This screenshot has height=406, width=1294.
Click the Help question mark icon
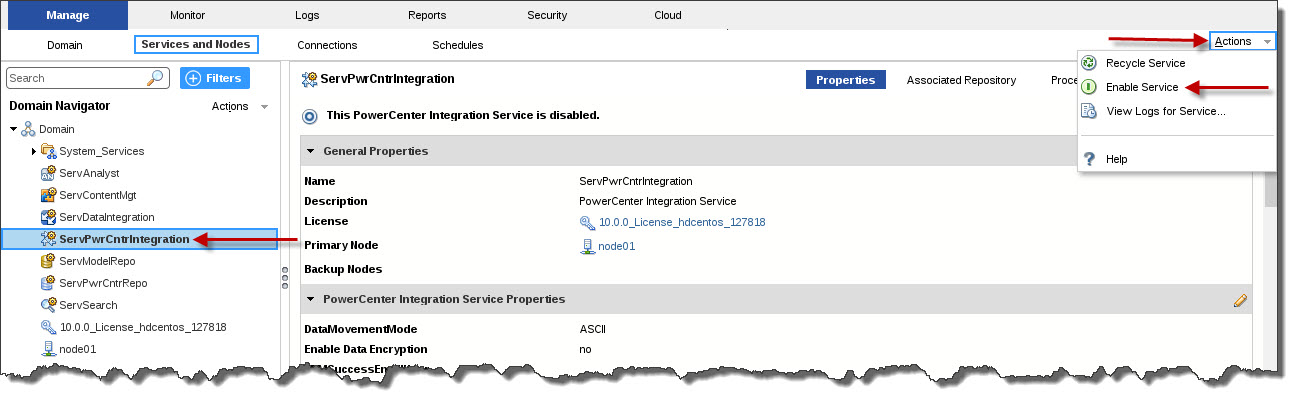1089,159
